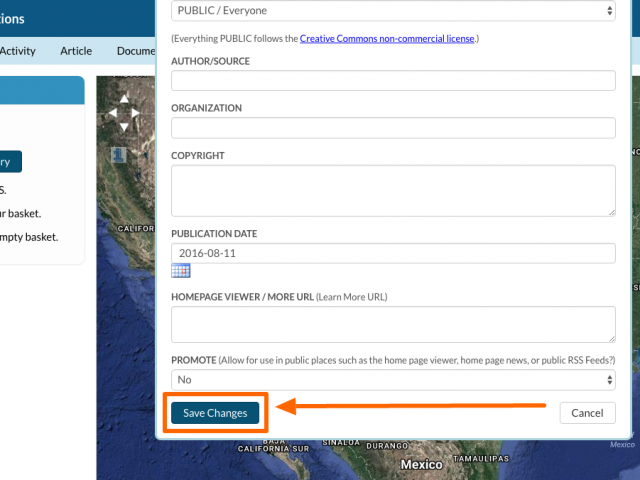Open the Article tab
This screenshot has width=640, height=480.
pyautogui.click(x=76, y=51)
